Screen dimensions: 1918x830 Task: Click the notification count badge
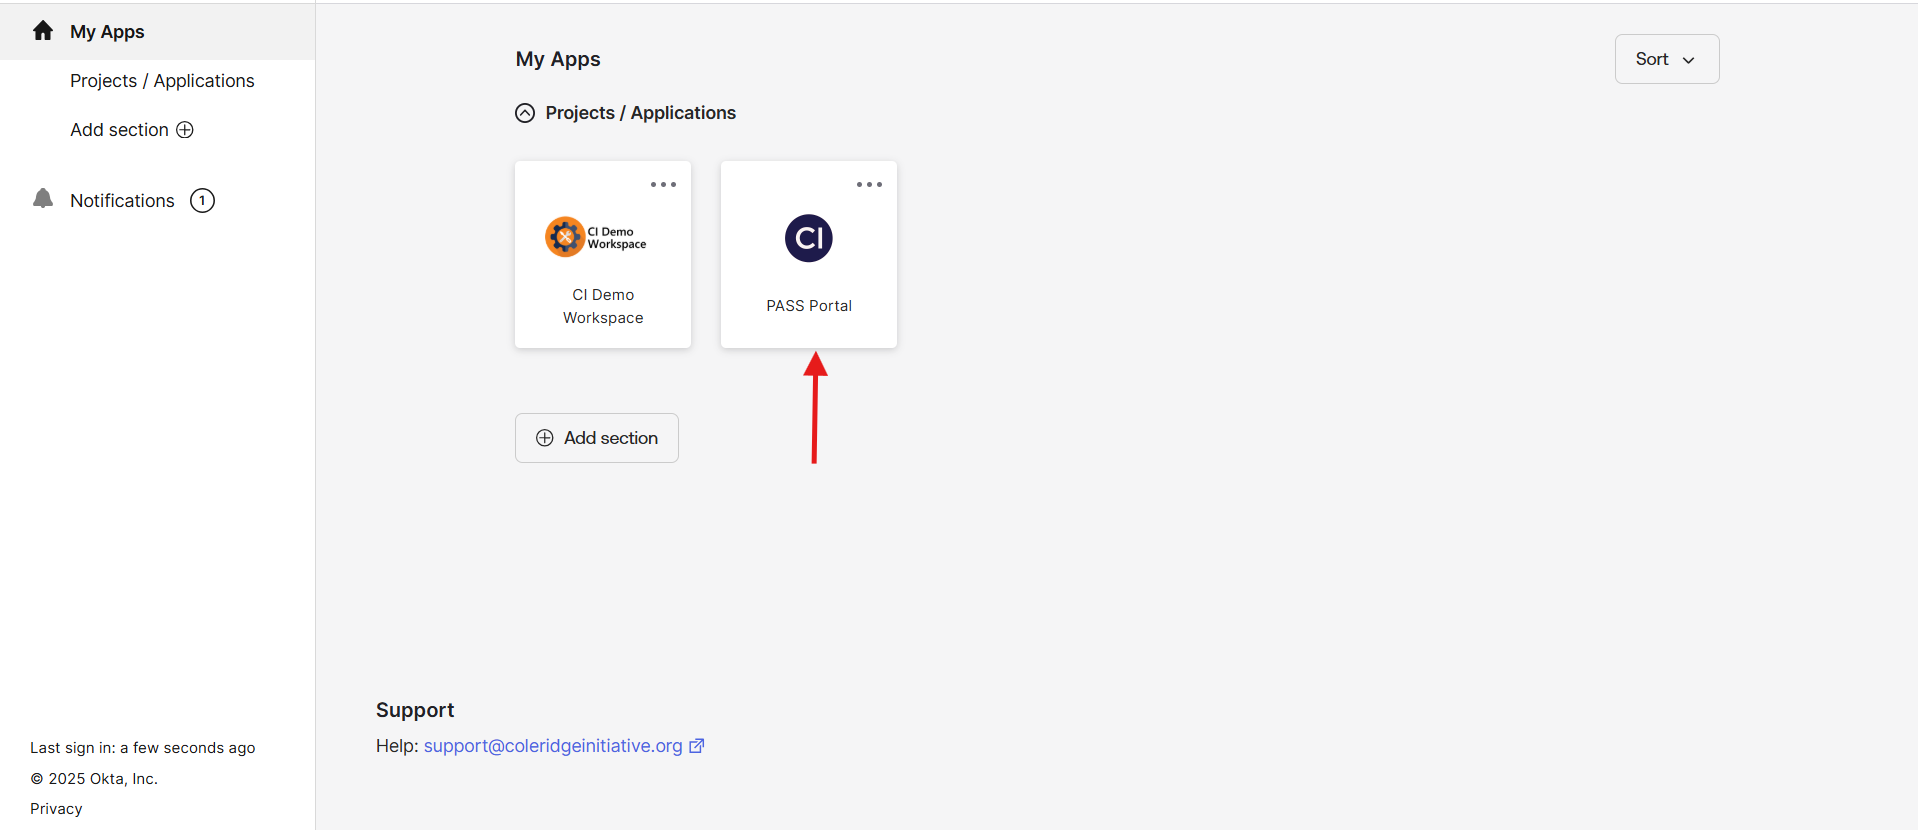pyautogui.click(x=202, y=201)
